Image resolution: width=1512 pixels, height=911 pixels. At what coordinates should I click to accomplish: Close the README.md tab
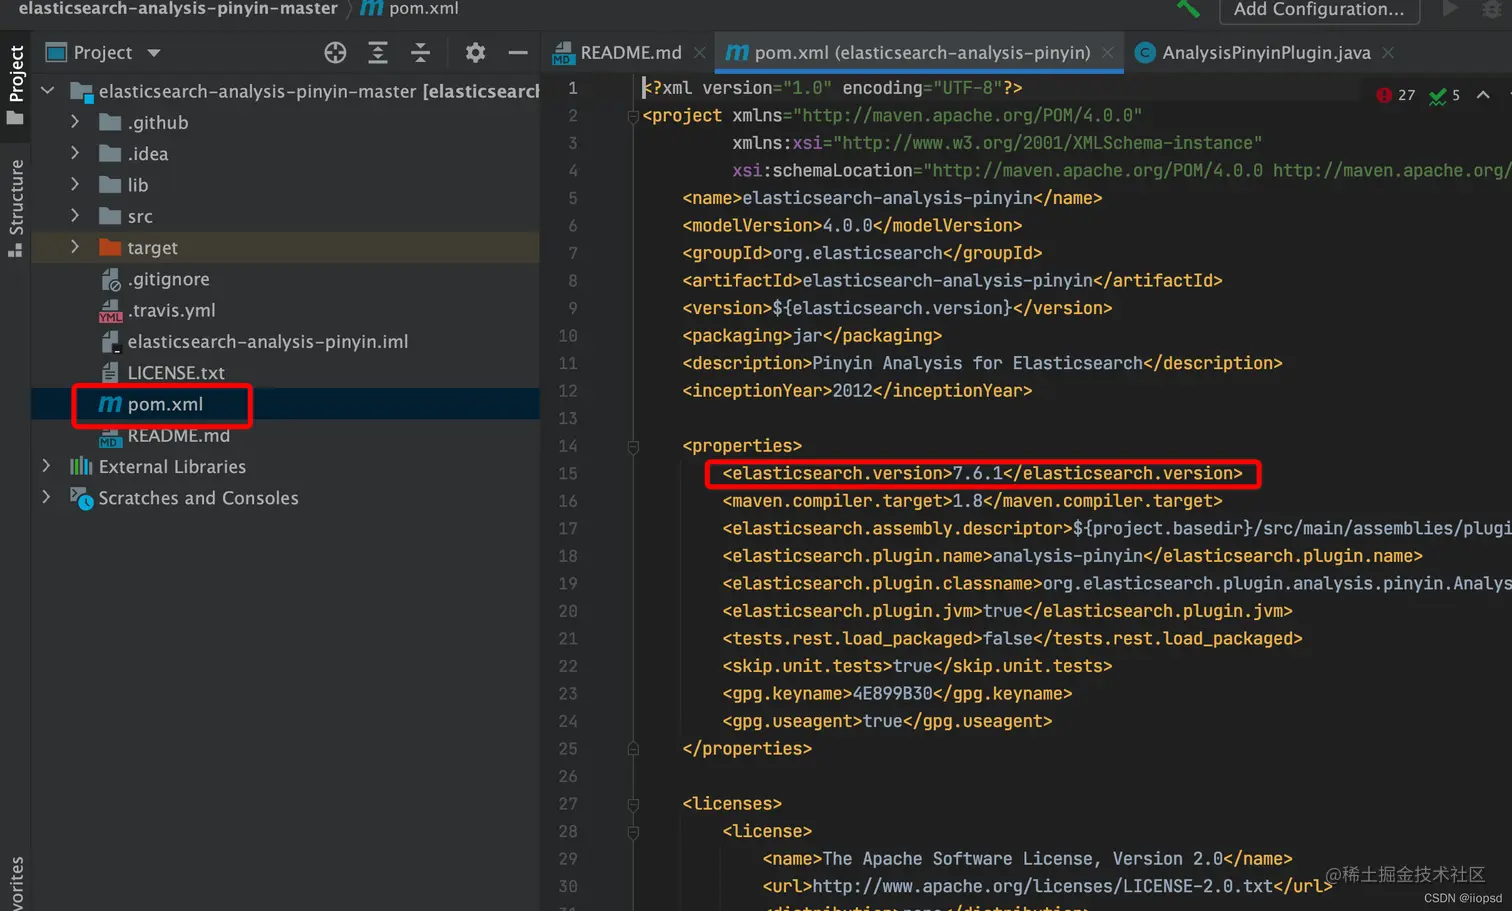click(x=699, y=53)
